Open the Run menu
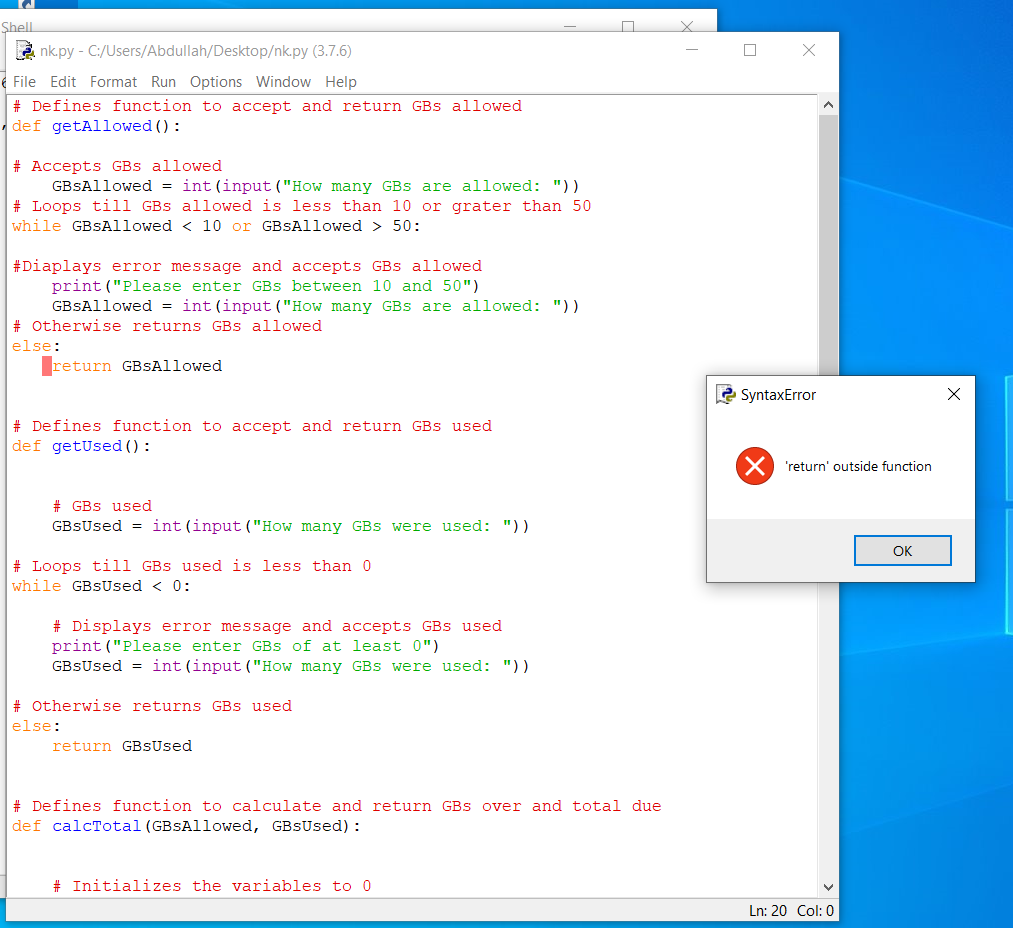The width and height of the screenshot is (1013, 928). pos(163,82)
